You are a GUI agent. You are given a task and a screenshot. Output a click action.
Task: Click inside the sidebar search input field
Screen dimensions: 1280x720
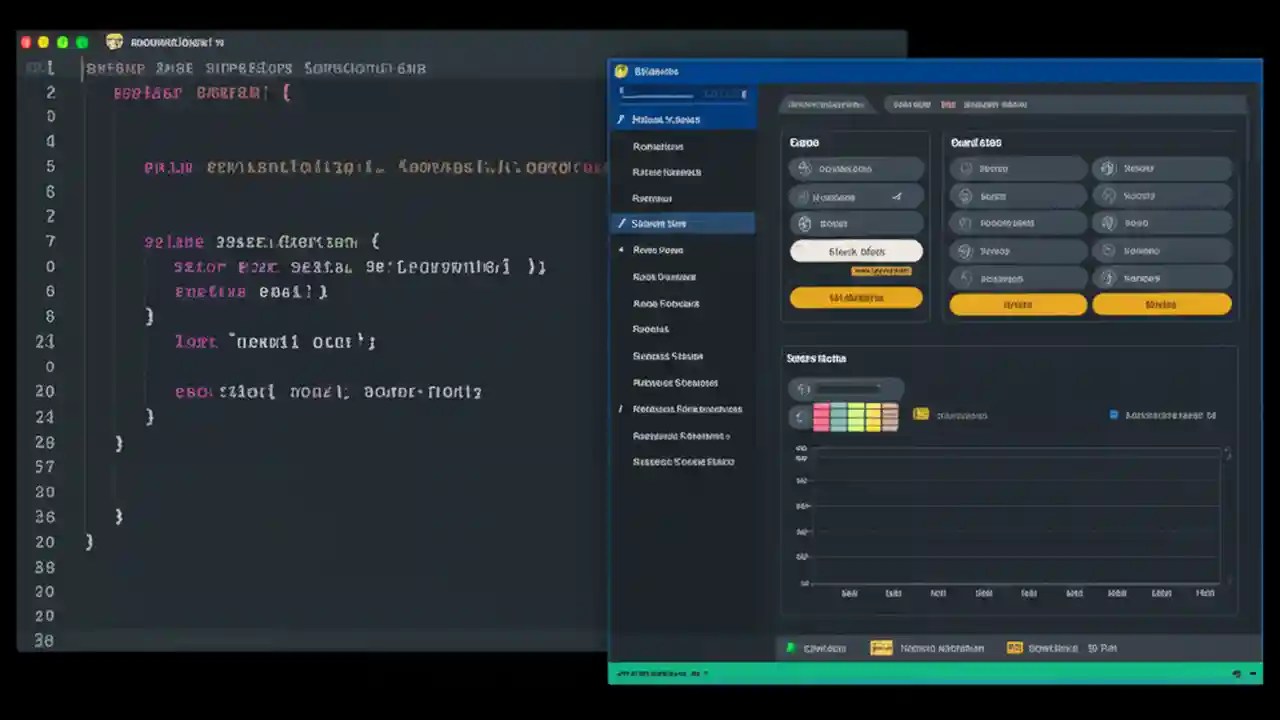coord(683,93)
